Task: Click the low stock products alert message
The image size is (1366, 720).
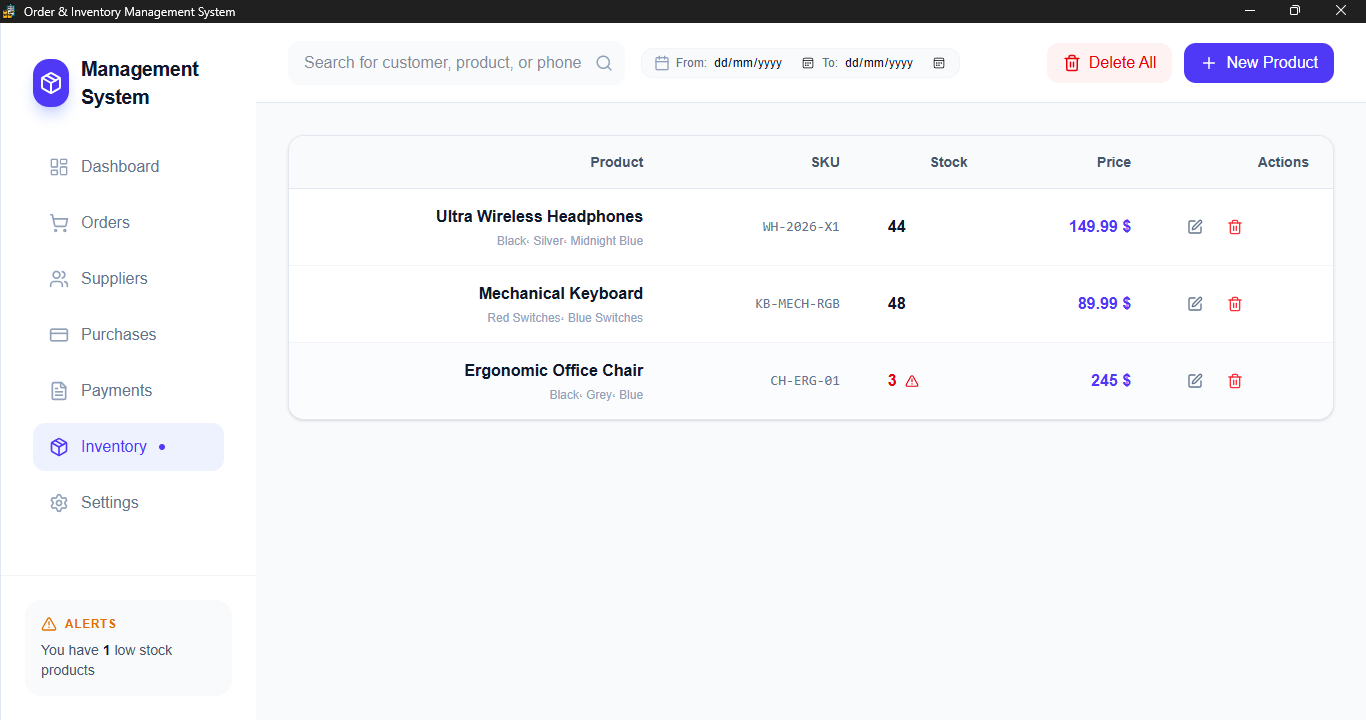Action: [107, 661]
